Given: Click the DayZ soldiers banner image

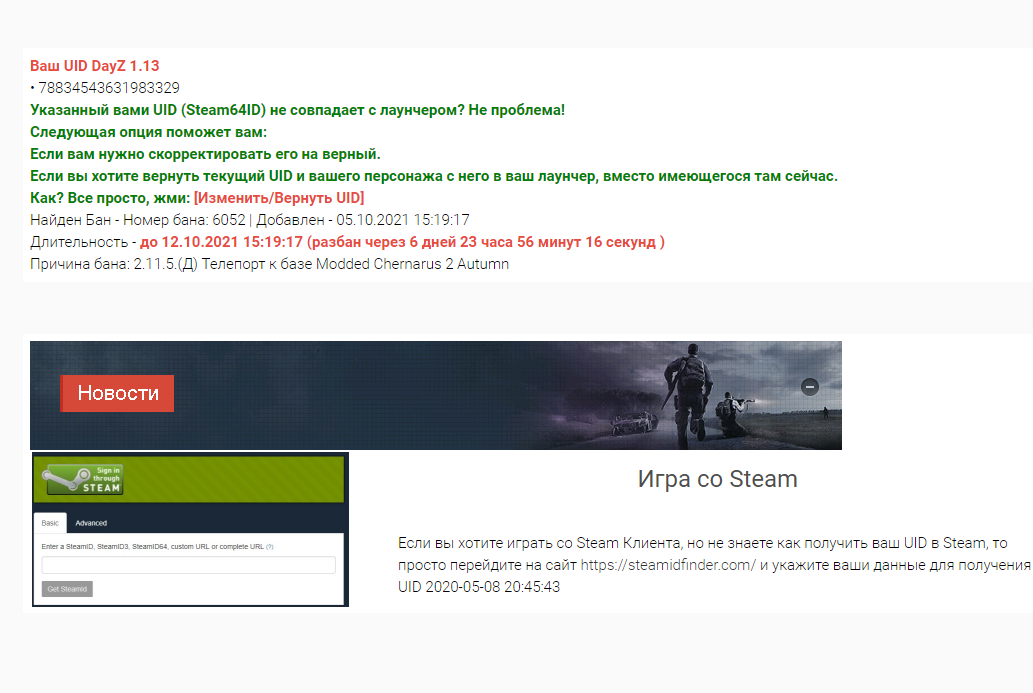Looking at the screenshot, I should (x=435, y=395).
